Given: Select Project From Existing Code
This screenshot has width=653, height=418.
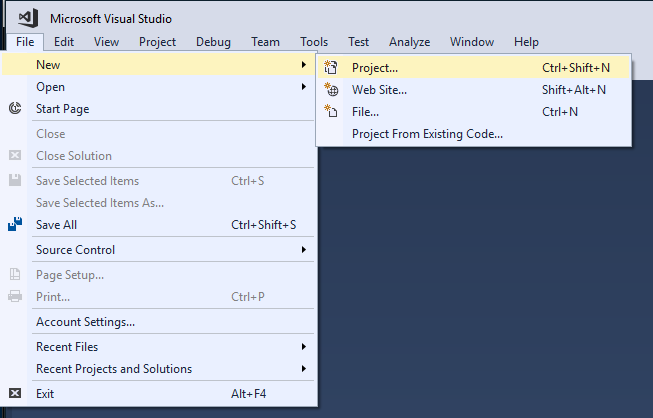Looking at the screenshot, I should tap(427, 134).
